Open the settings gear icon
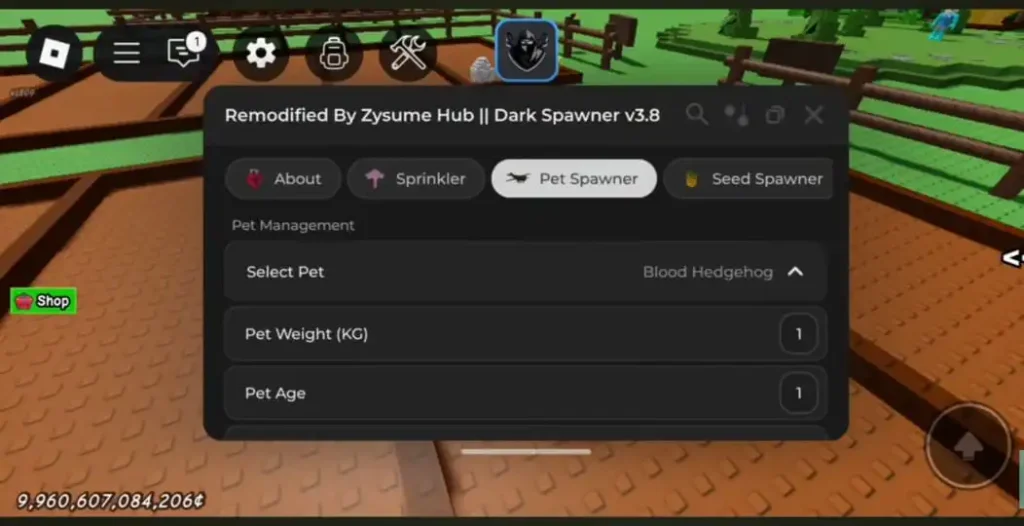Image resolution: width=1024 pixels, height=526 pixels. click(x=261, y=53)
